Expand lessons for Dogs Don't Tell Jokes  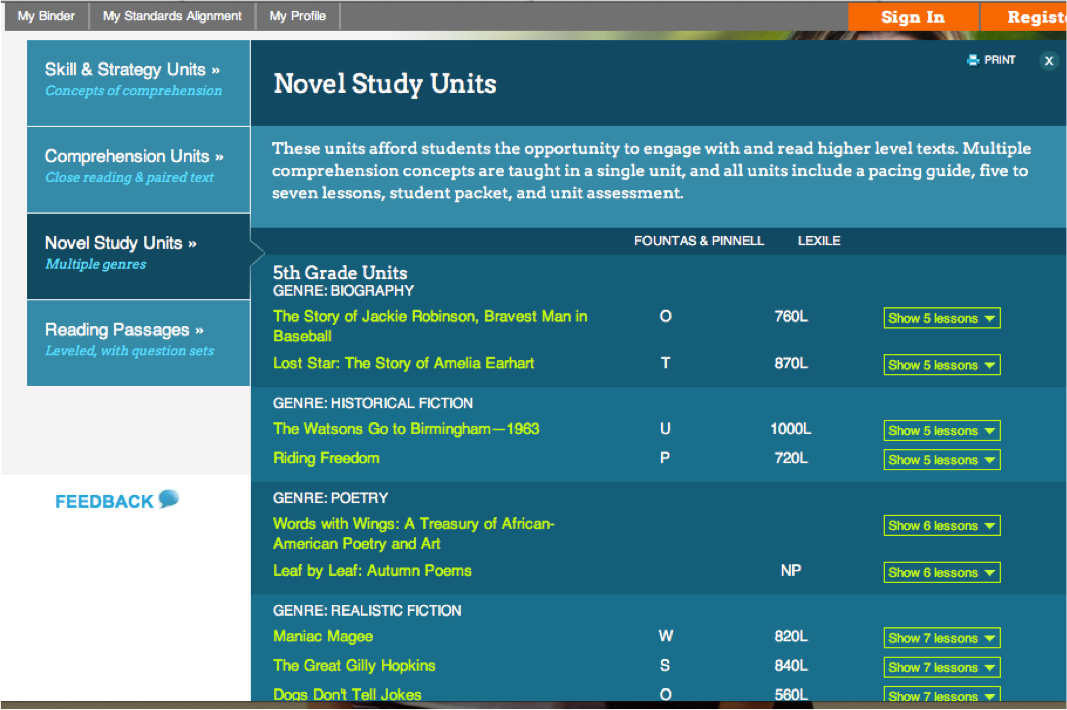(x=942, y=694)
